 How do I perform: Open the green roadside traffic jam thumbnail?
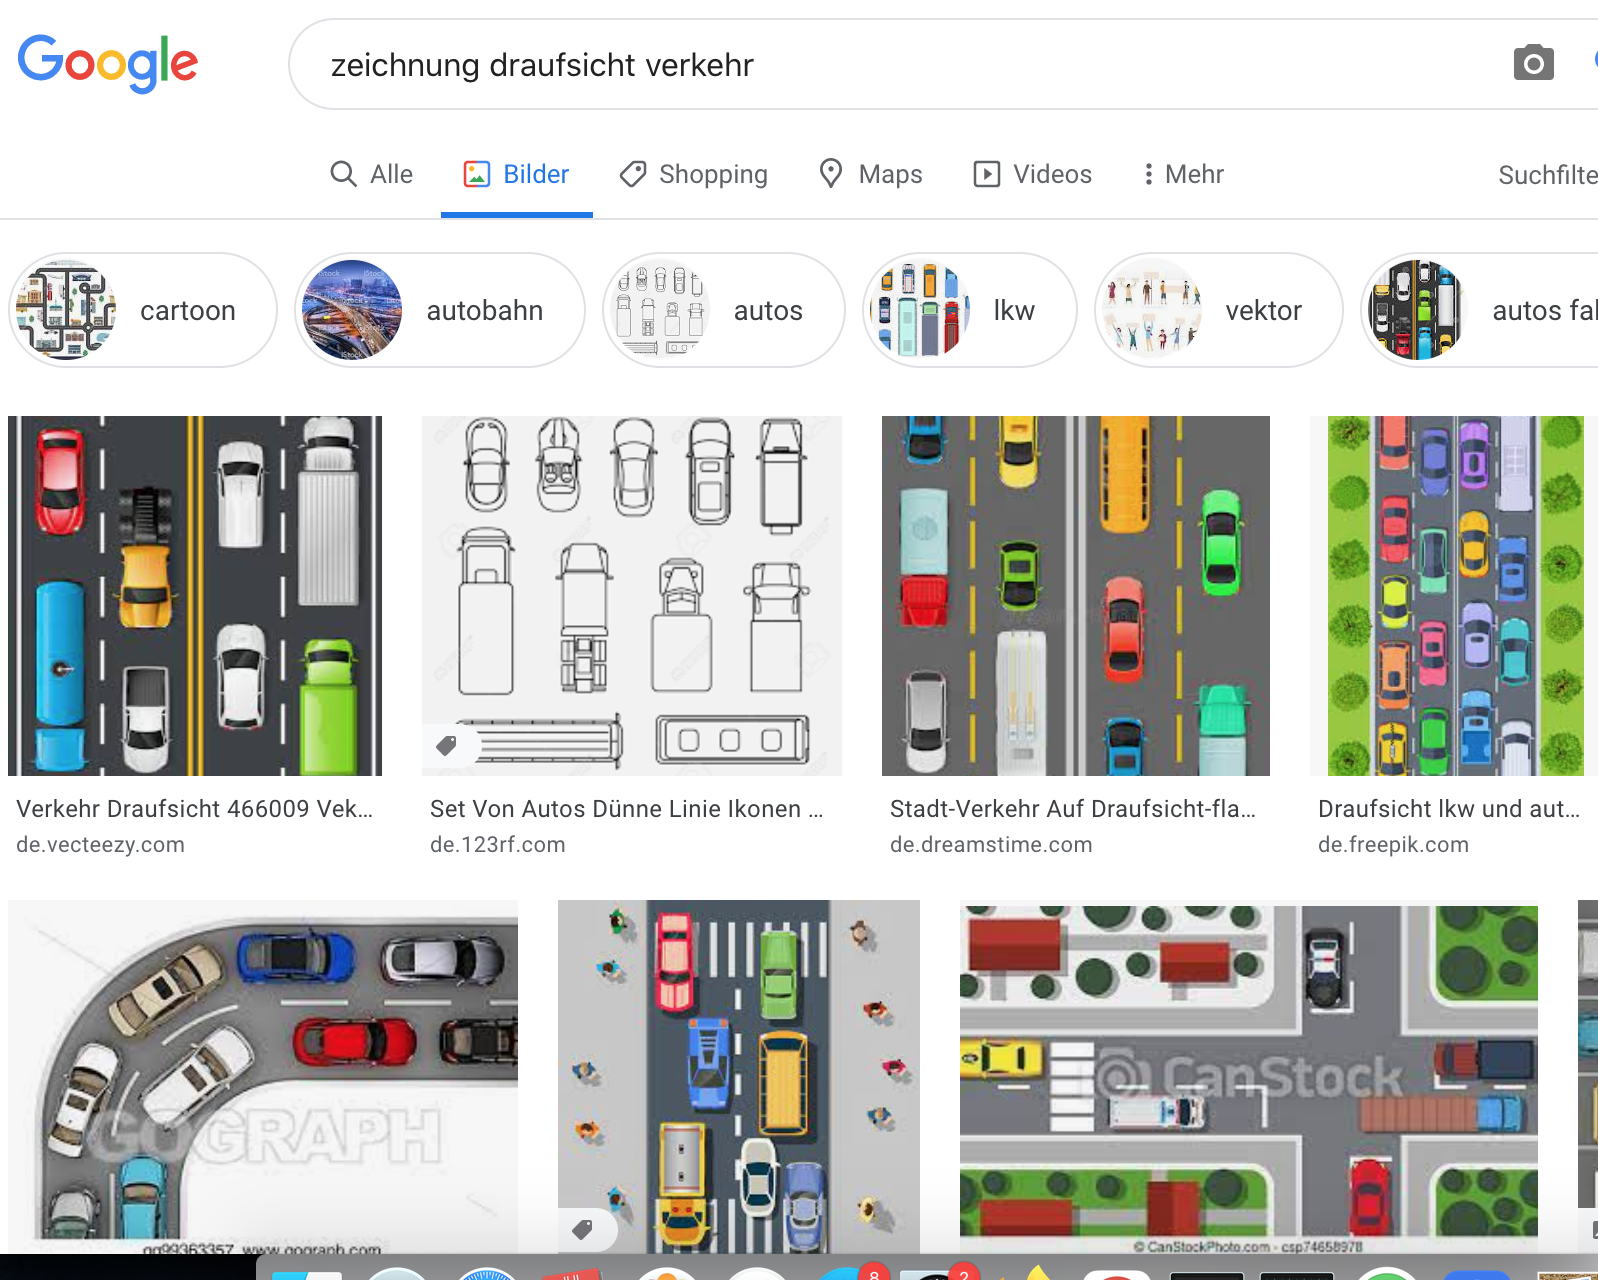tap(1455, 596)
